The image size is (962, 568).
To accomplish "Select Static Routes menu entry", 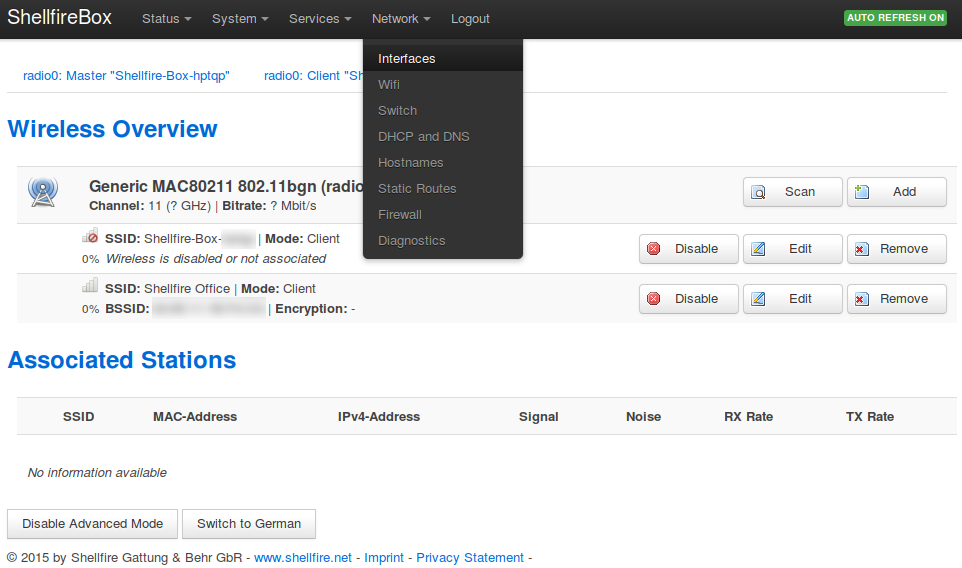I will pos(443,188).
